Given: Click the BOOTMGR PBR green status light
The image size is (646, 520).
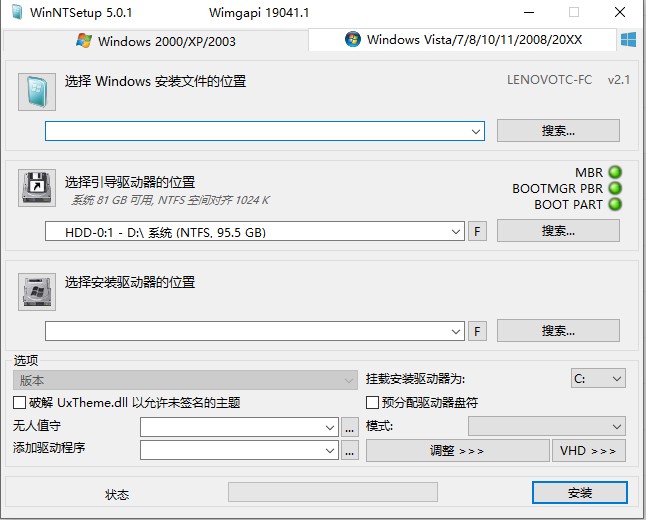Looking at the screenshot, I should pos(615,188).
